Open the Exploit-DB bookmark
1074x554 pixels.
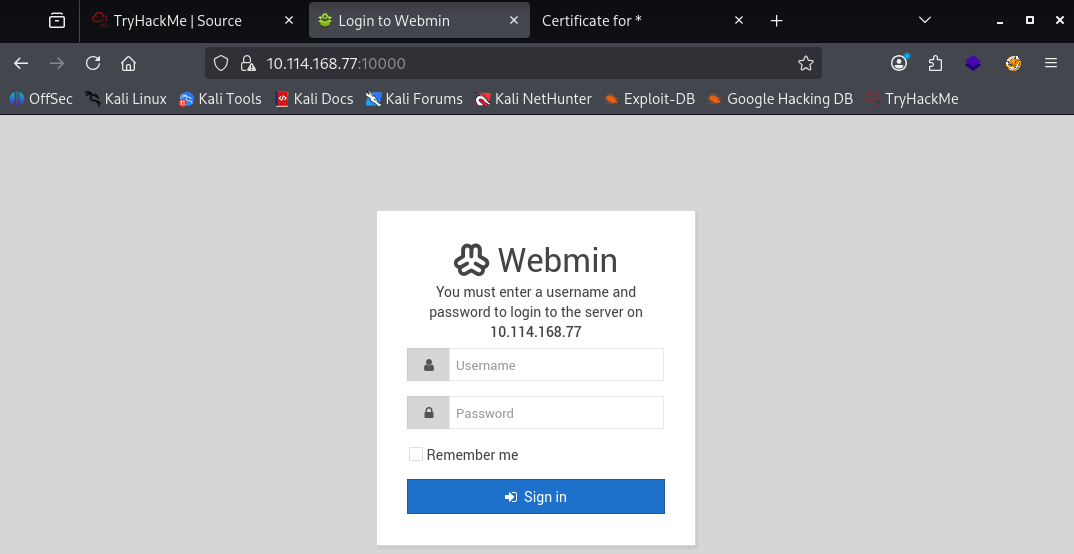point(649,99)
